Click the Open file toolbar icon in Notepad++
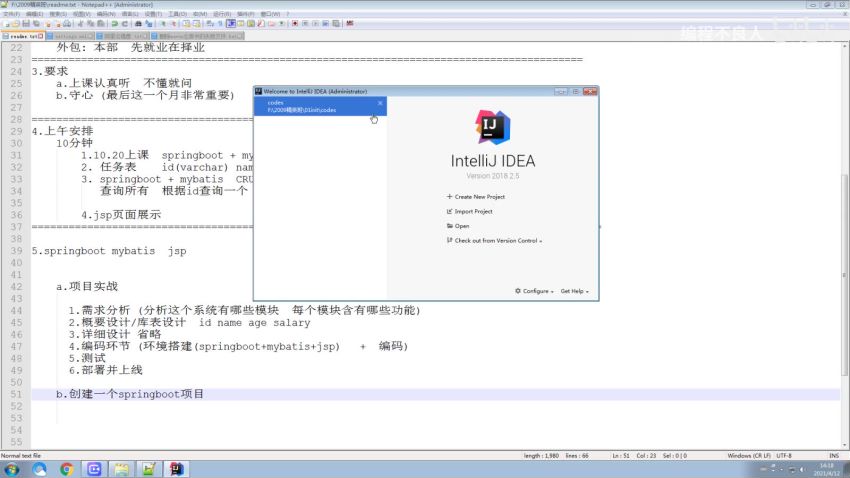The width and height of the screenshot is (850, 478). (x=16, y=24)
